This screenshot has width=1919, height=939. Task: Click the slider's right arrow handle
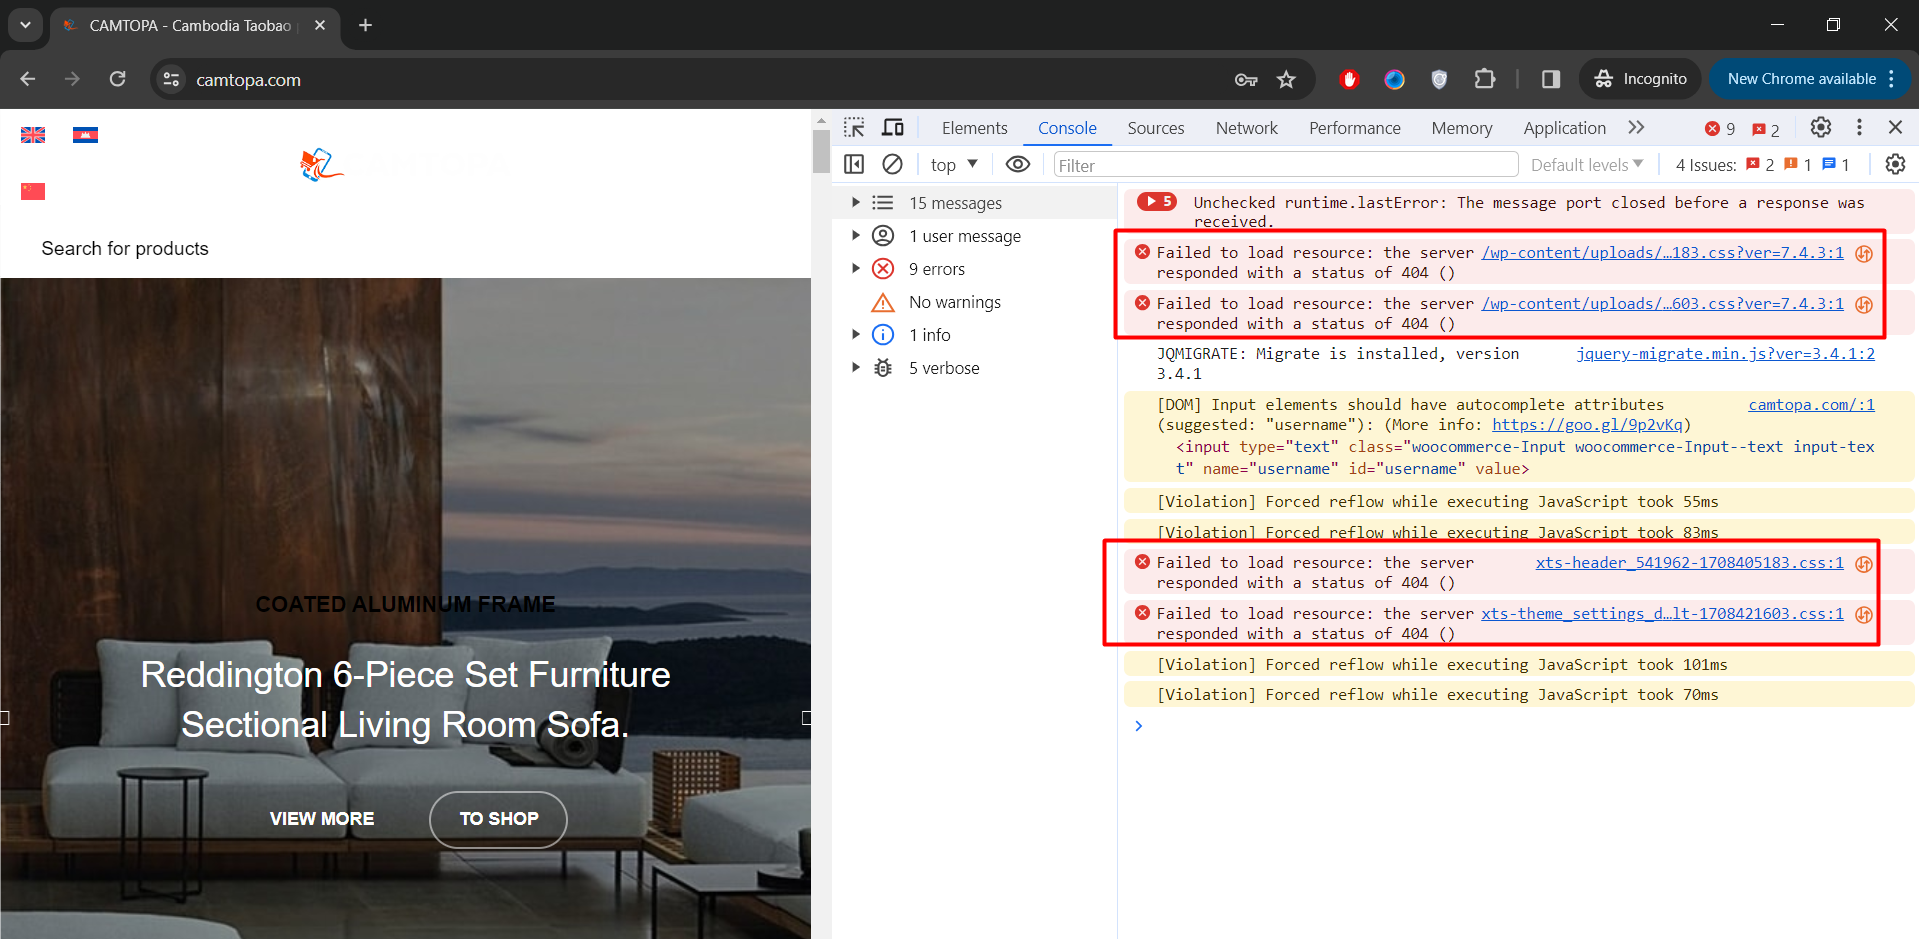(x=806, y=718)
